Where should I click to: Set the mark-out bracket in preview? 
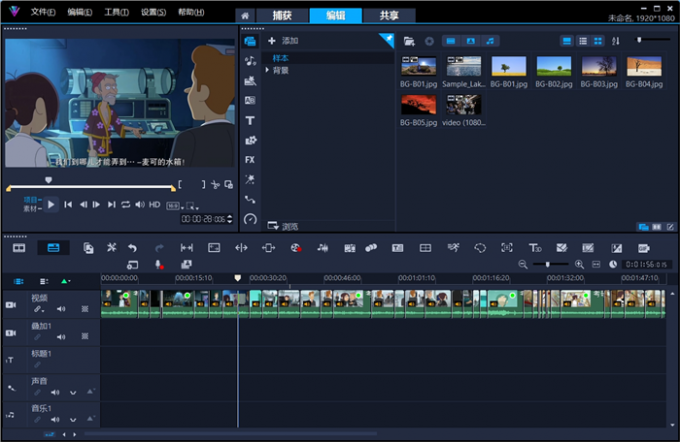(203, 184)
